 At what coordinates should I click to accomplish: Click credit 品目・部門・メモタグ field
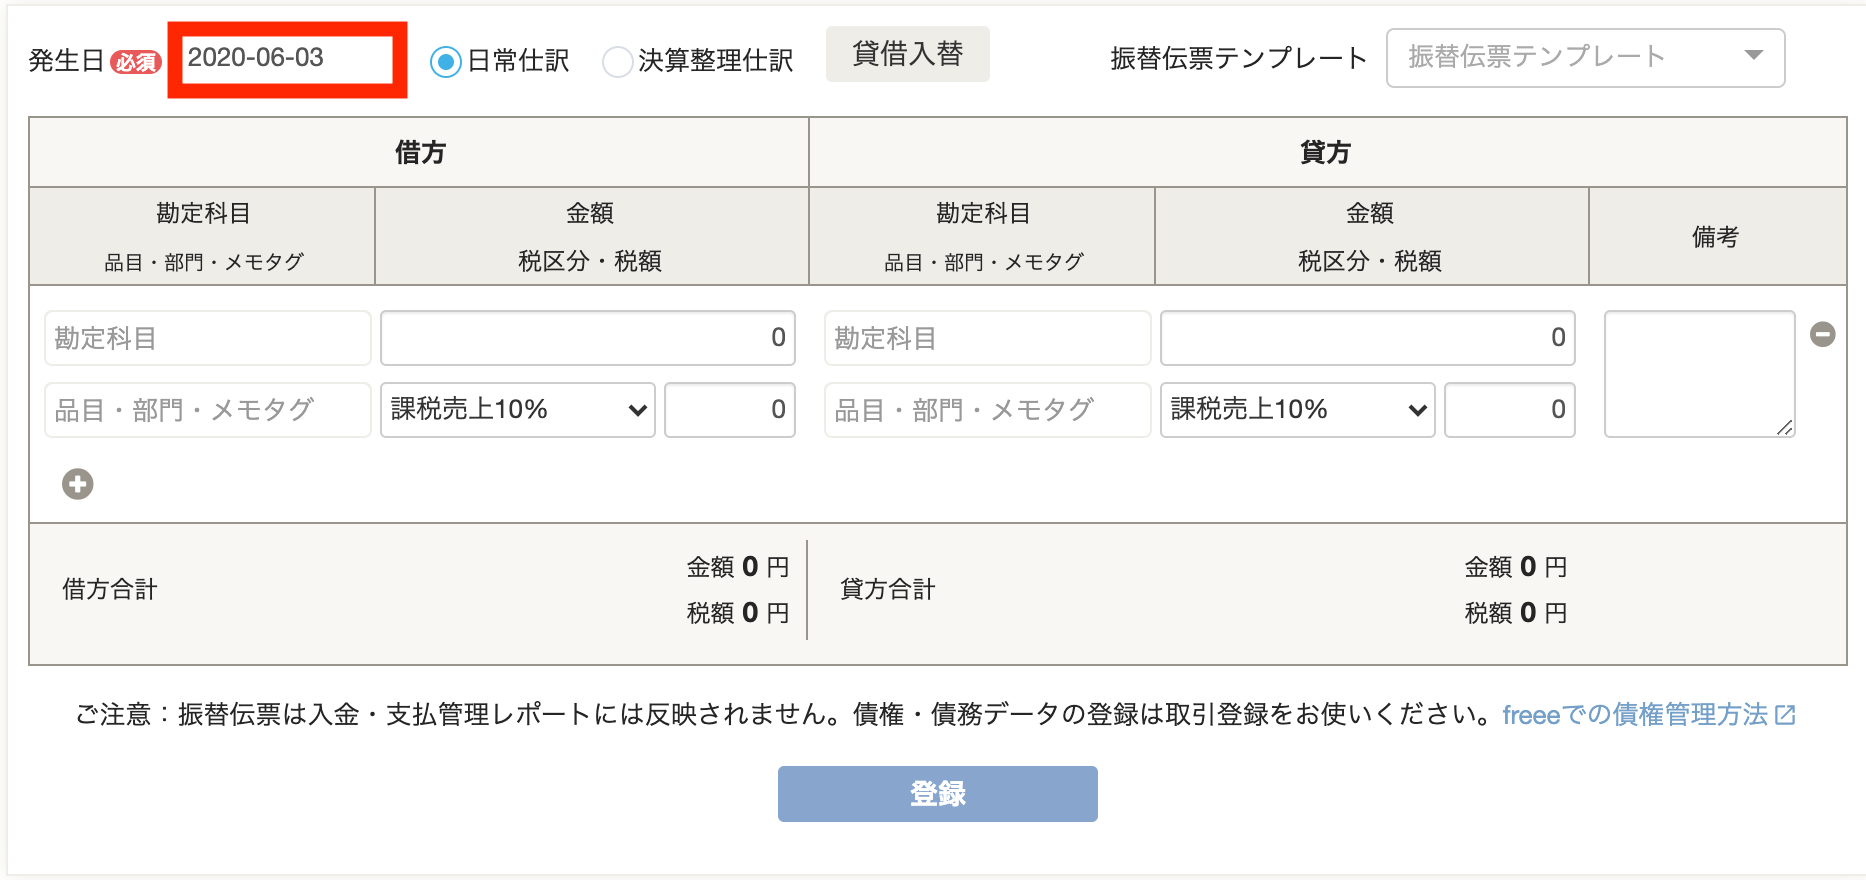(988, 410)
